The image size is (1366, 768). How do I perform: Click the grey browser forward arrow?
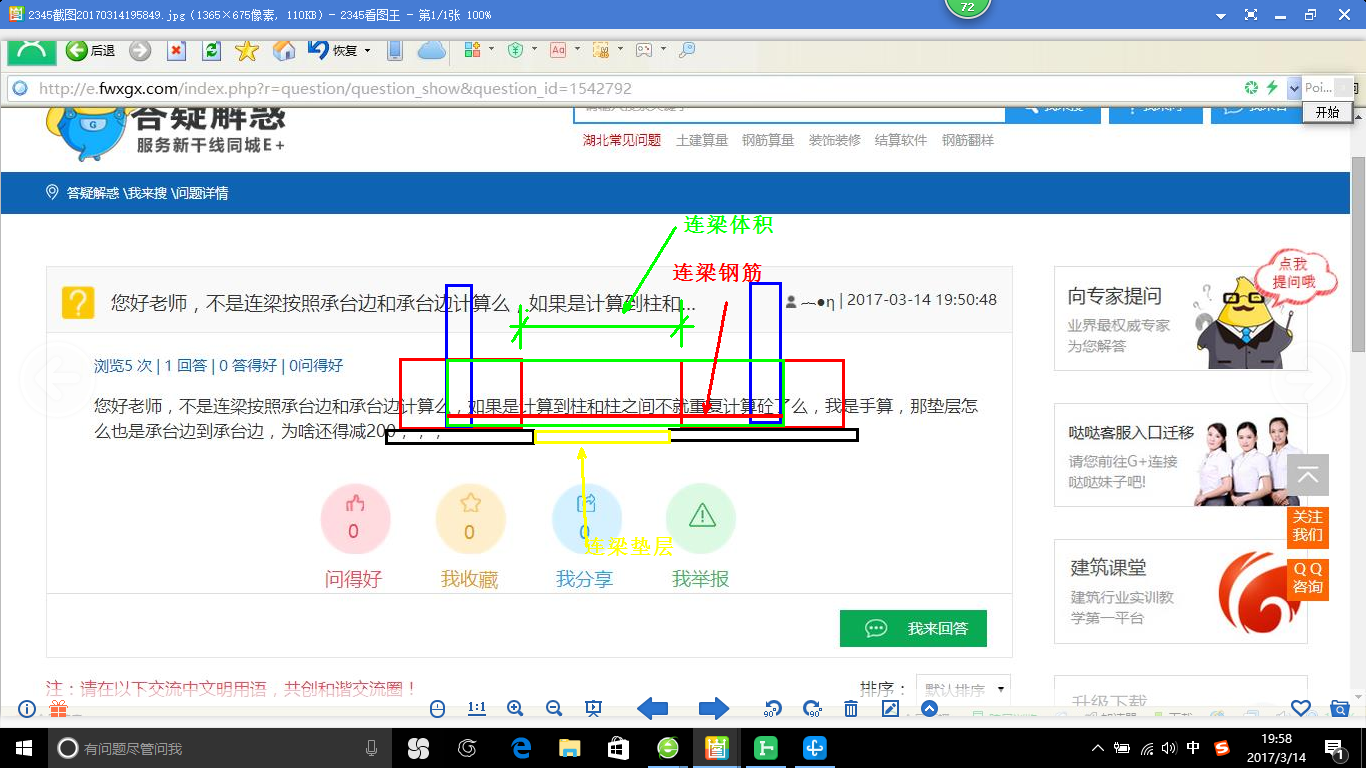point(140,50)
